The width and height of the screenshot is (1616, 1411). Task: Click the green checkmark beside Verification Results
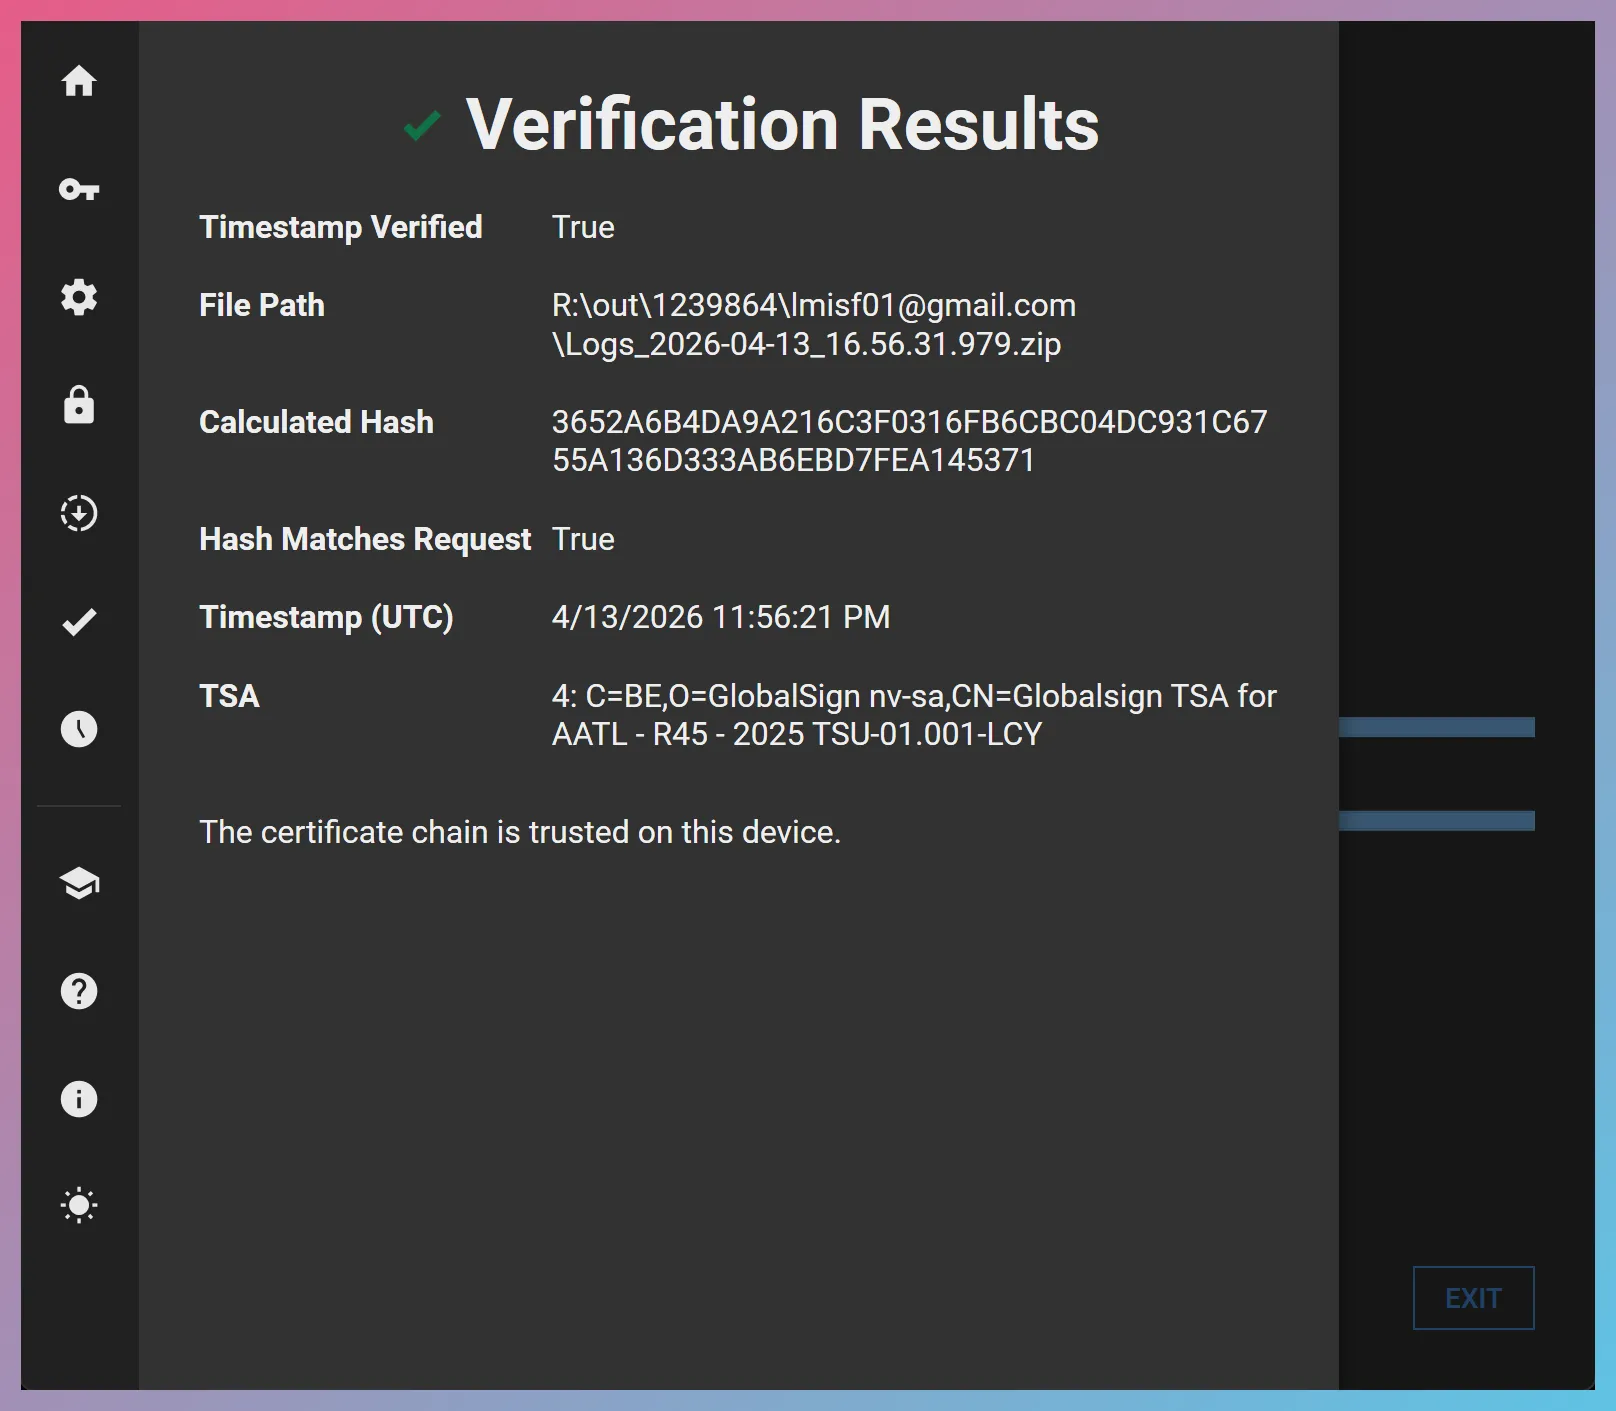coord(421,126)
